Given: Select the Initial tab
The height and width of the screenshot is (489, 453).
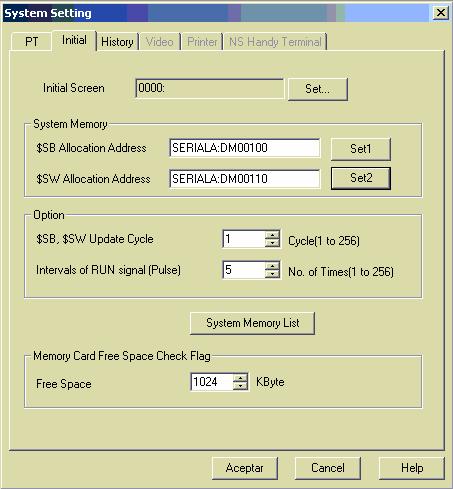Looking at the screenshot, I should (74, 40).
